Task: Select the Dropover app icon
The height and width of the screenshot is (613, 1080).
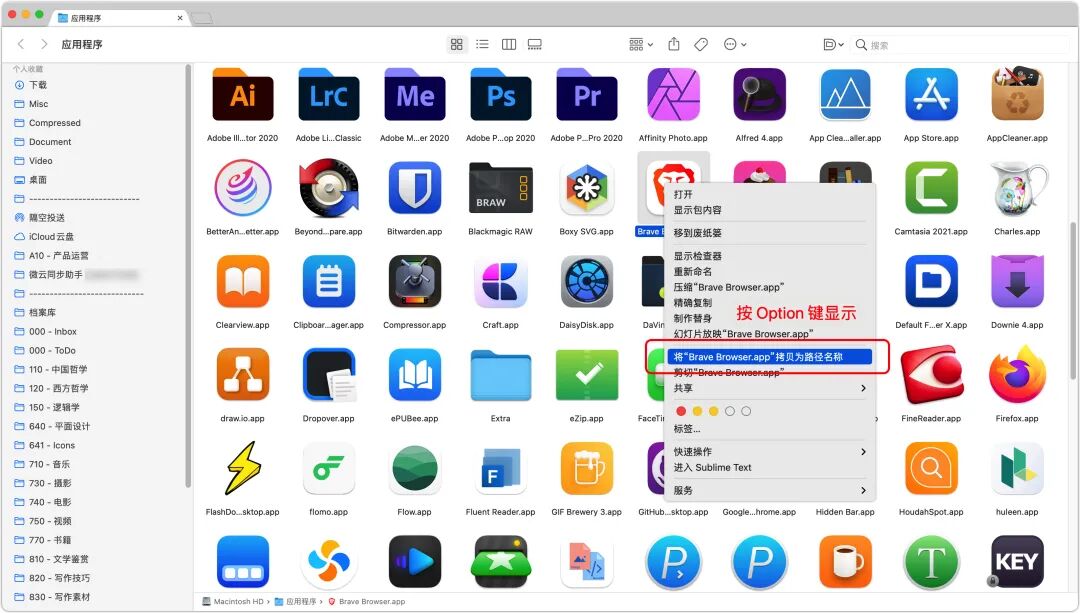Action: [329, 375]
